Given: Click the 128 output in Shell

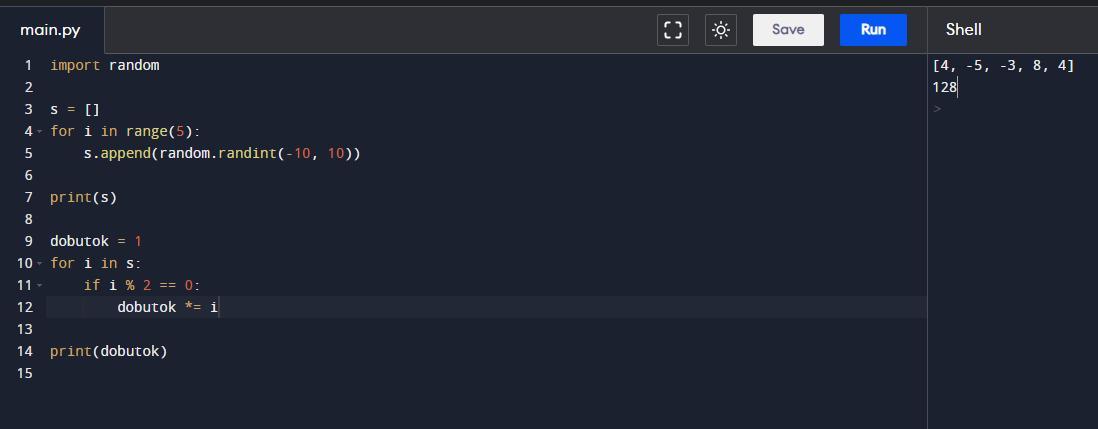Looking at the screenshot, I should tap(945, 87).
